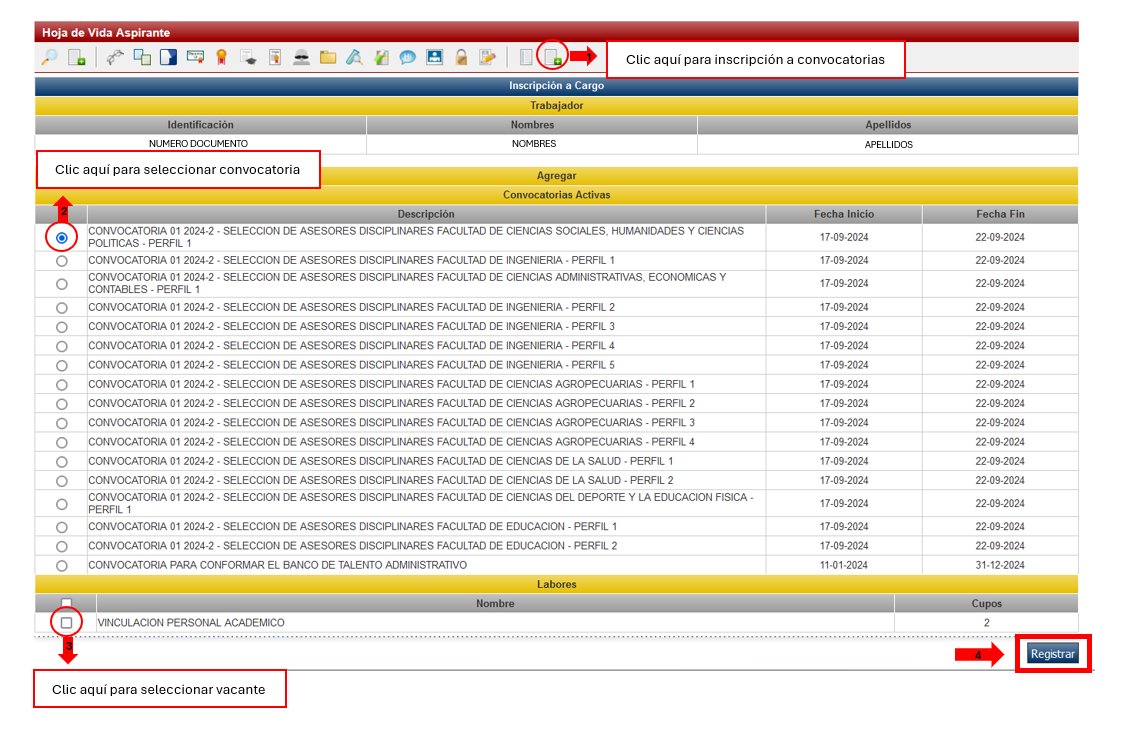Select the CIENCIAS DEL DEPORTE convocatoria radio
1140x749 pixels.
tap(62, 504)
